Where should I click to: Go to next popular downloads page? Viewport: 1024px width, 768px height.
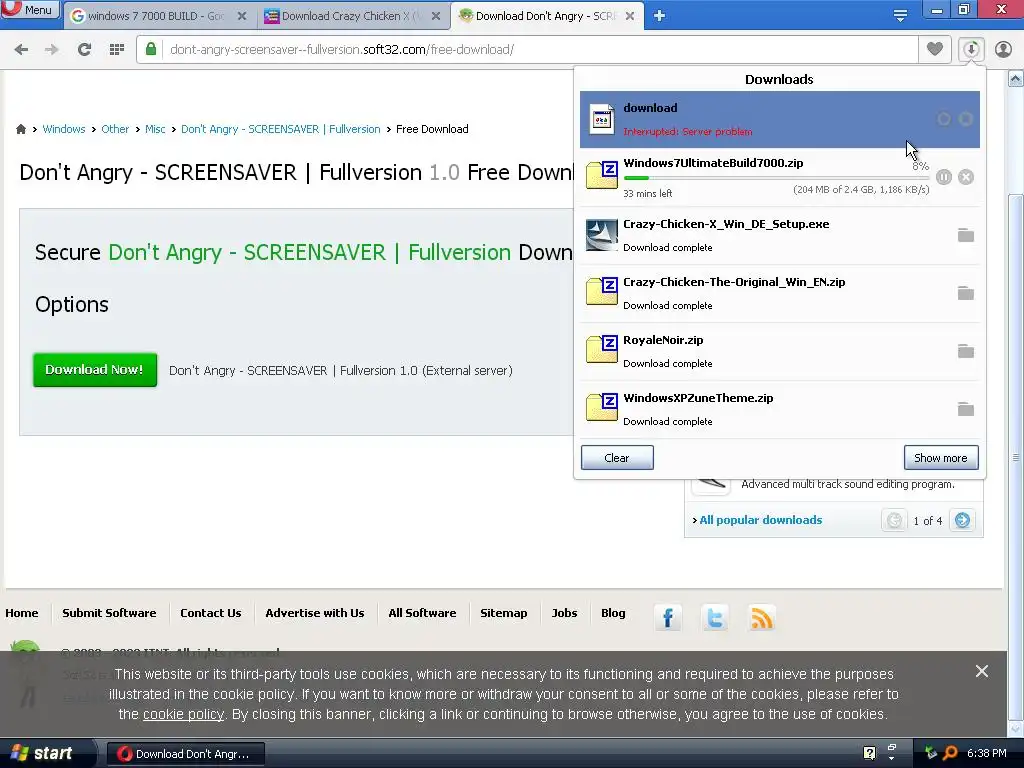962,520
